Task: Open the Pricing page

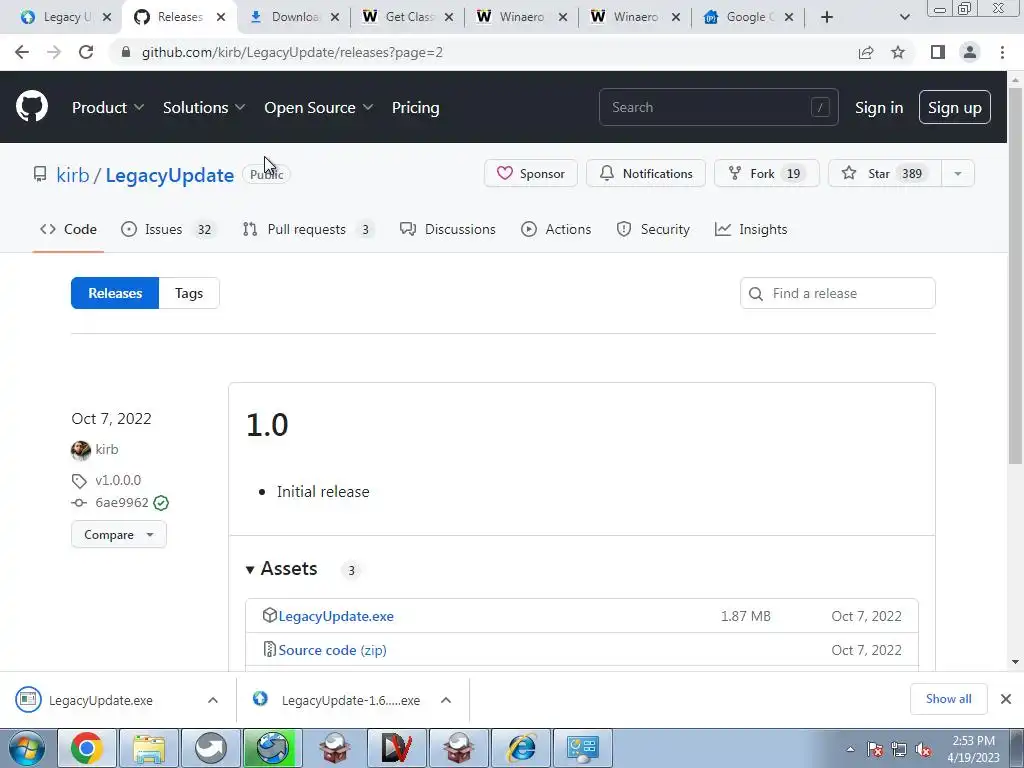Action: click(415, 107)
